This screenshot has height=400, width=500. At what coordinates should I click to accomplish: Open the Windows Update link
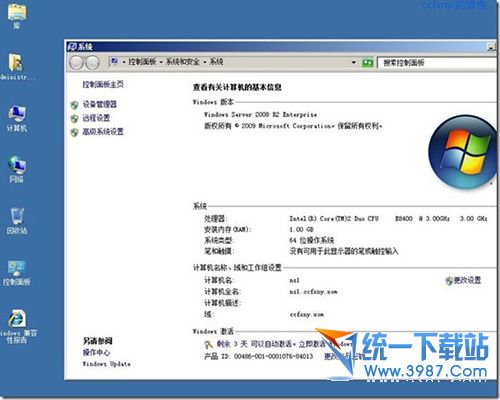[x=106, y=364]
